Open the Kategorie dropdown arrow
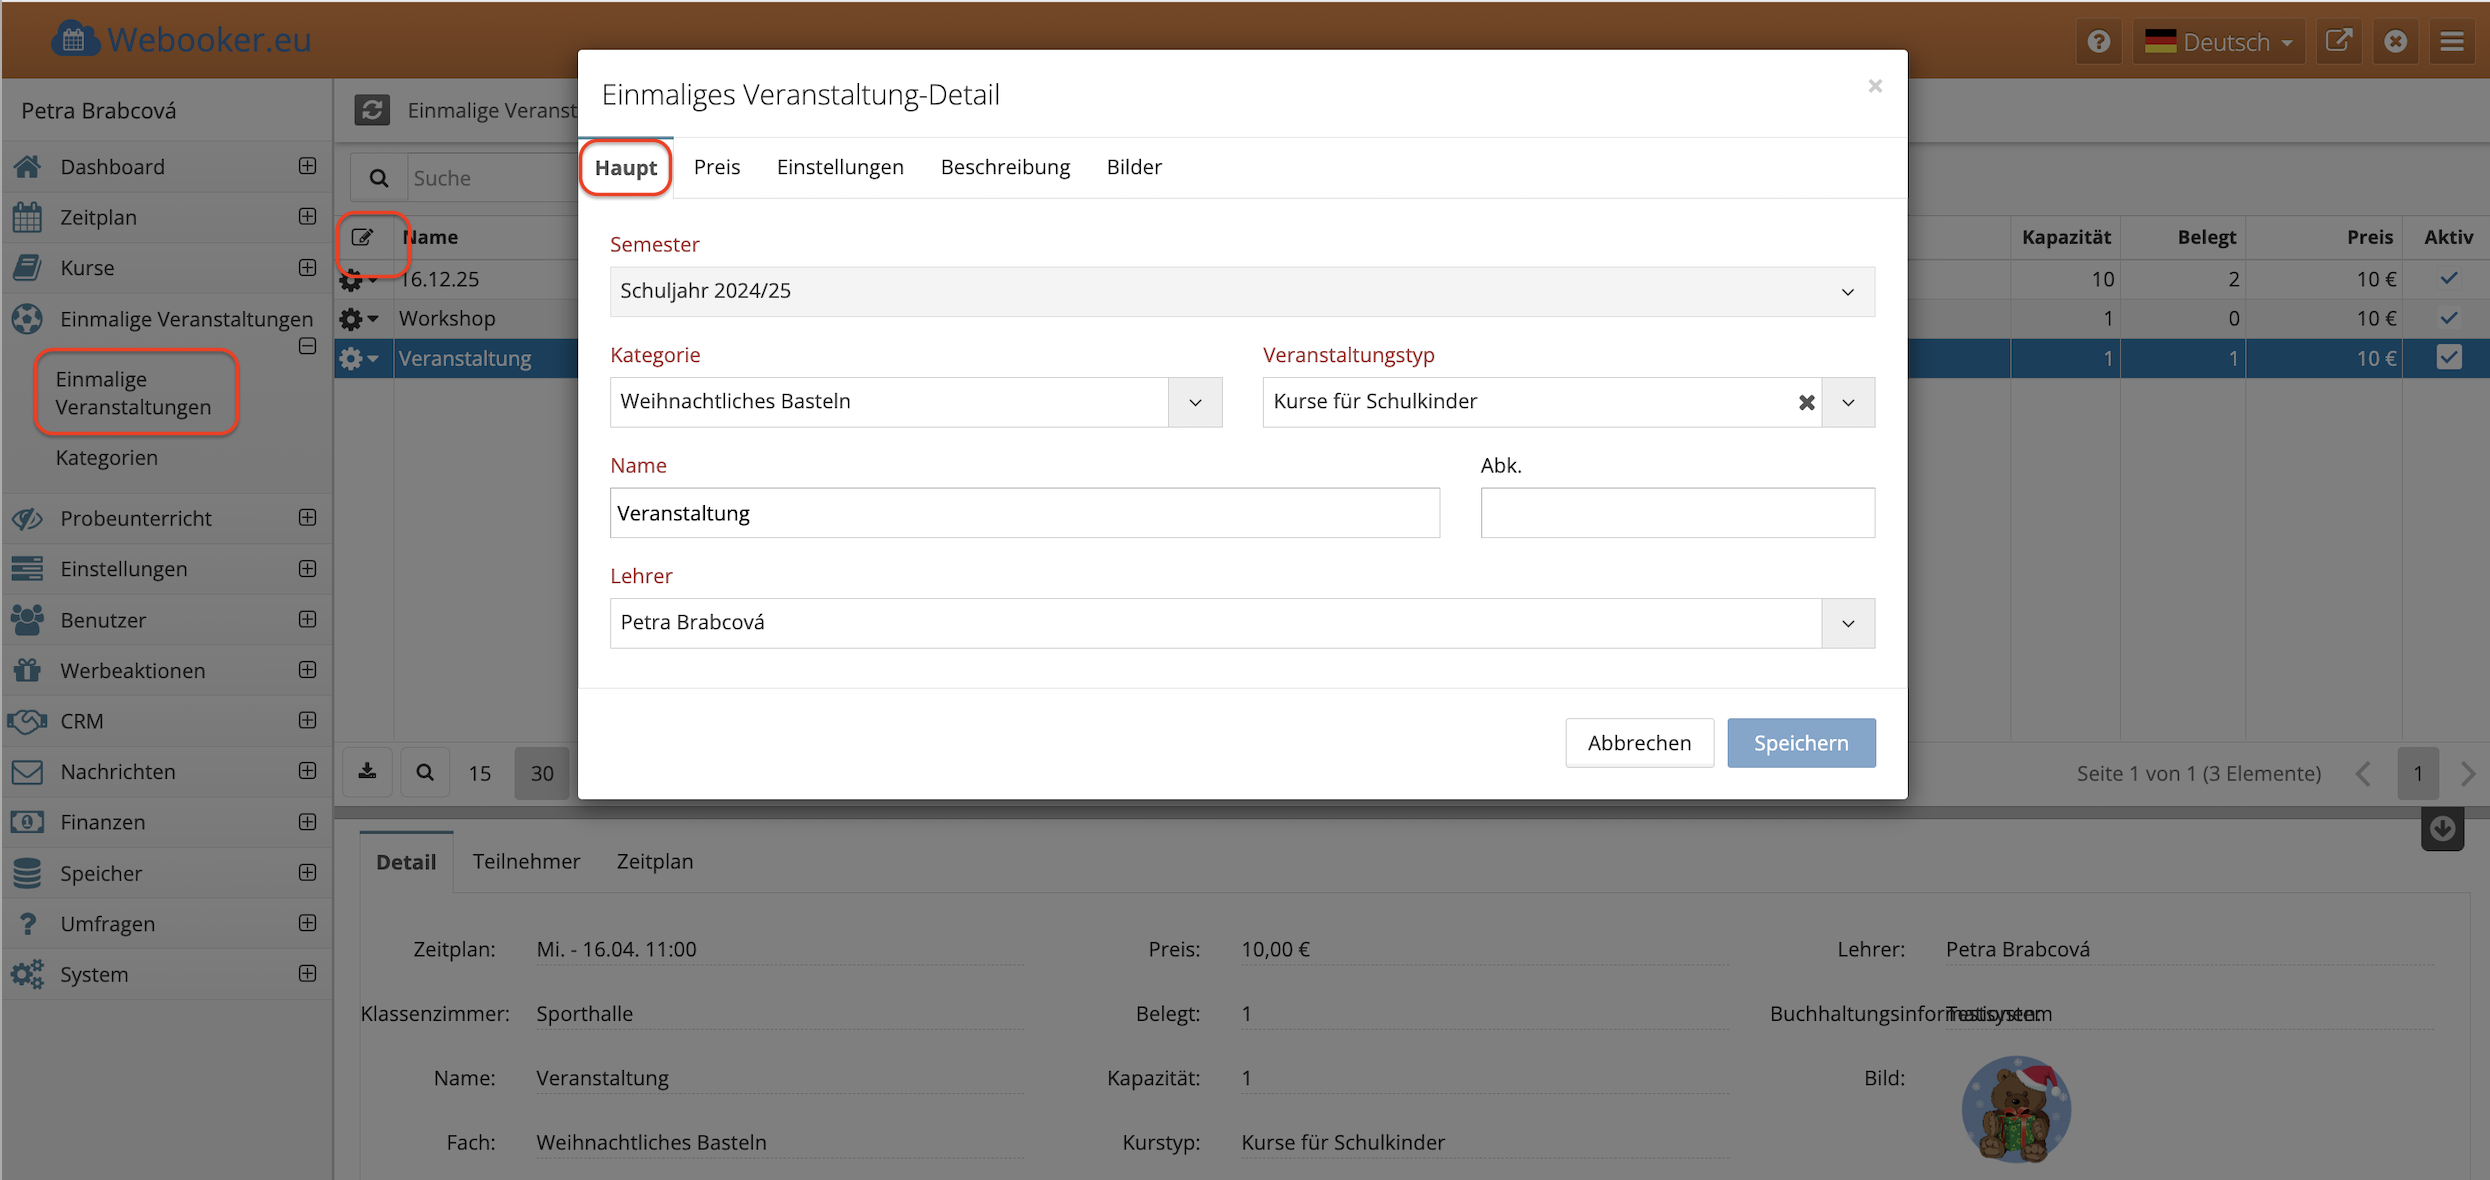The height and width of the screenshot is (1180, 2490). pos(1195,402)
